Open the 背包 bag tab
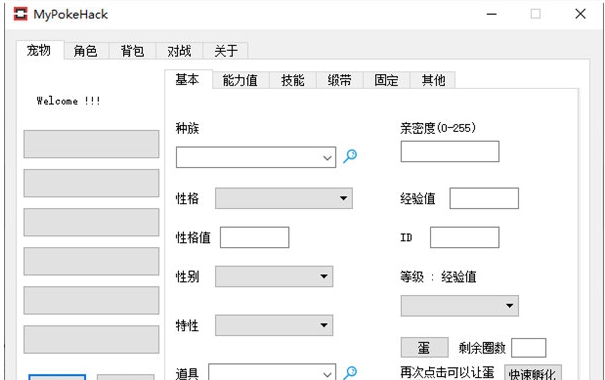 click(x=132, y=51)
